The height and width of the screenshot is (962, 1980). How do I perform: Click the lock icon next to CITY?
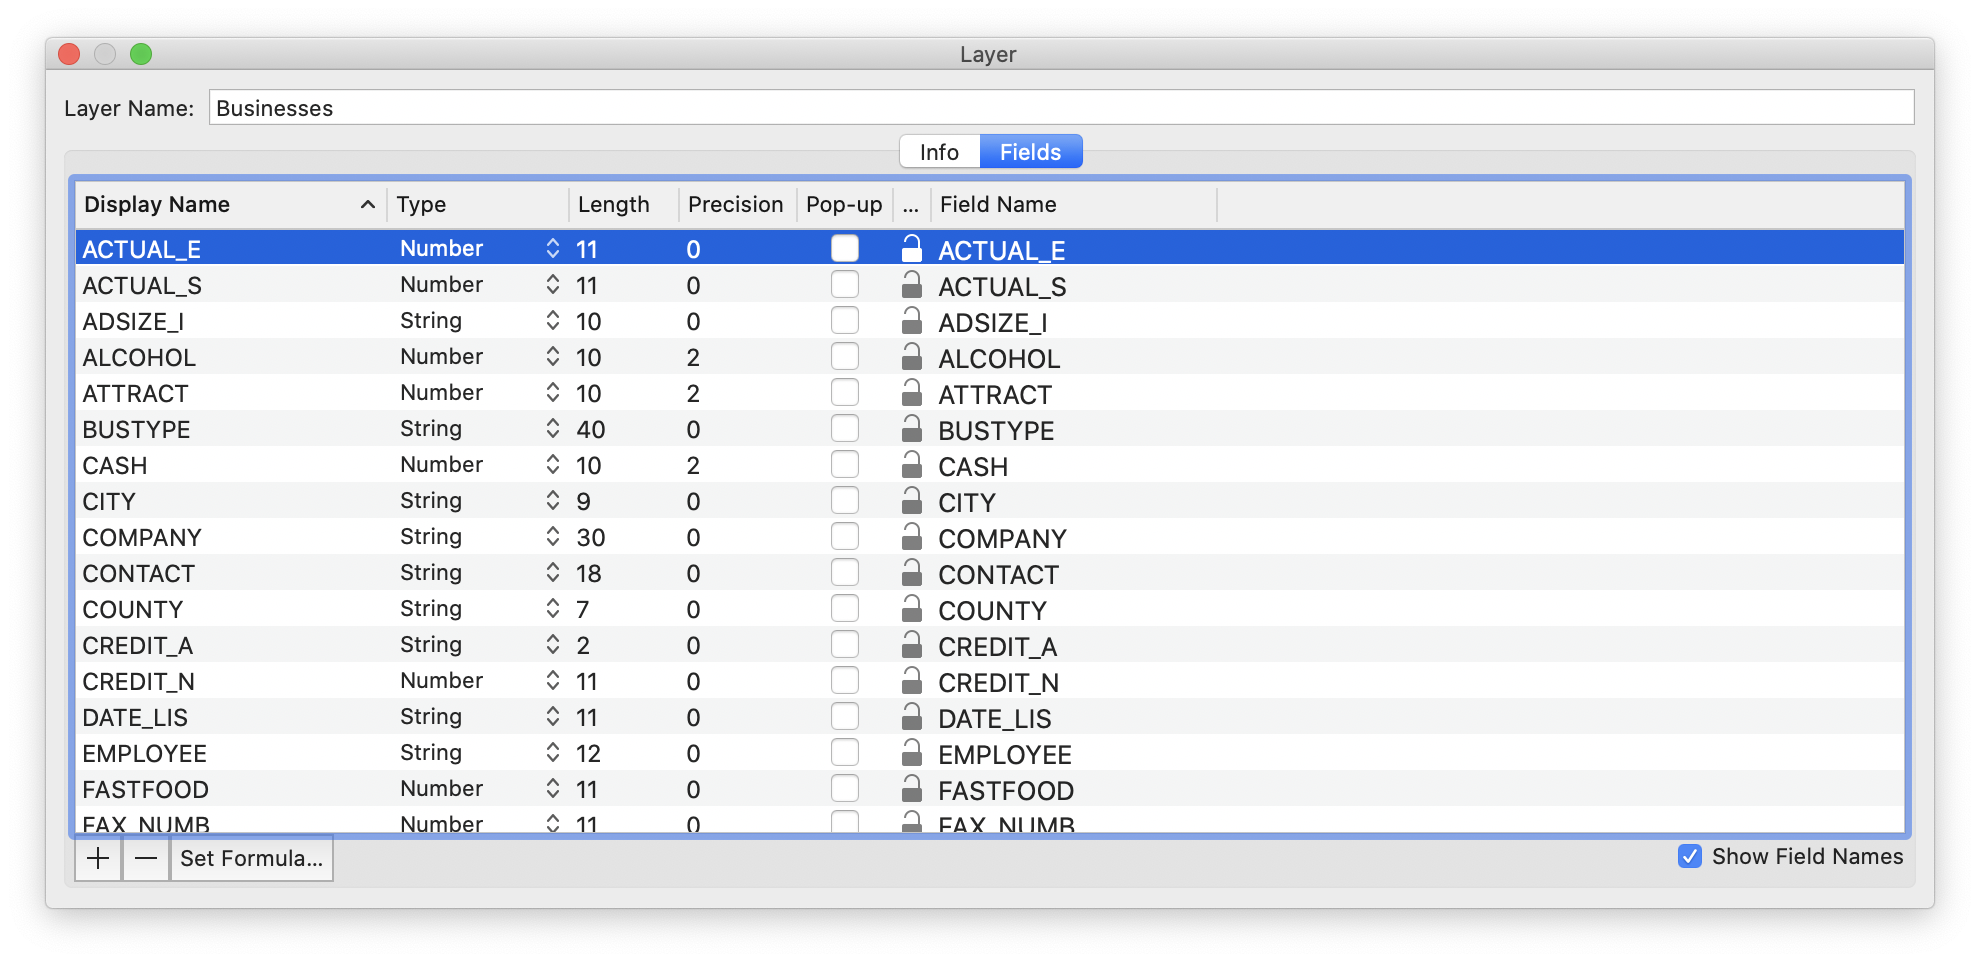tap(913, 500)
